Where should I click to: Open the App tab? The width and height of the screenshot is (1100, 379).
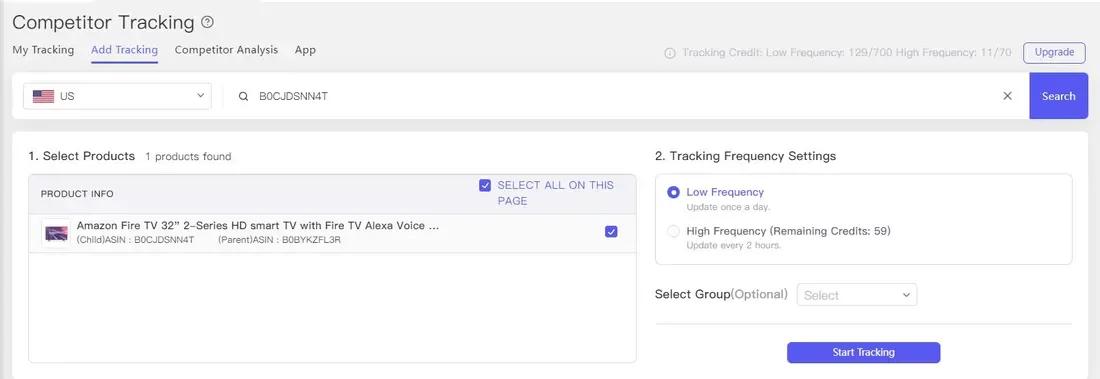click(305, 50)
